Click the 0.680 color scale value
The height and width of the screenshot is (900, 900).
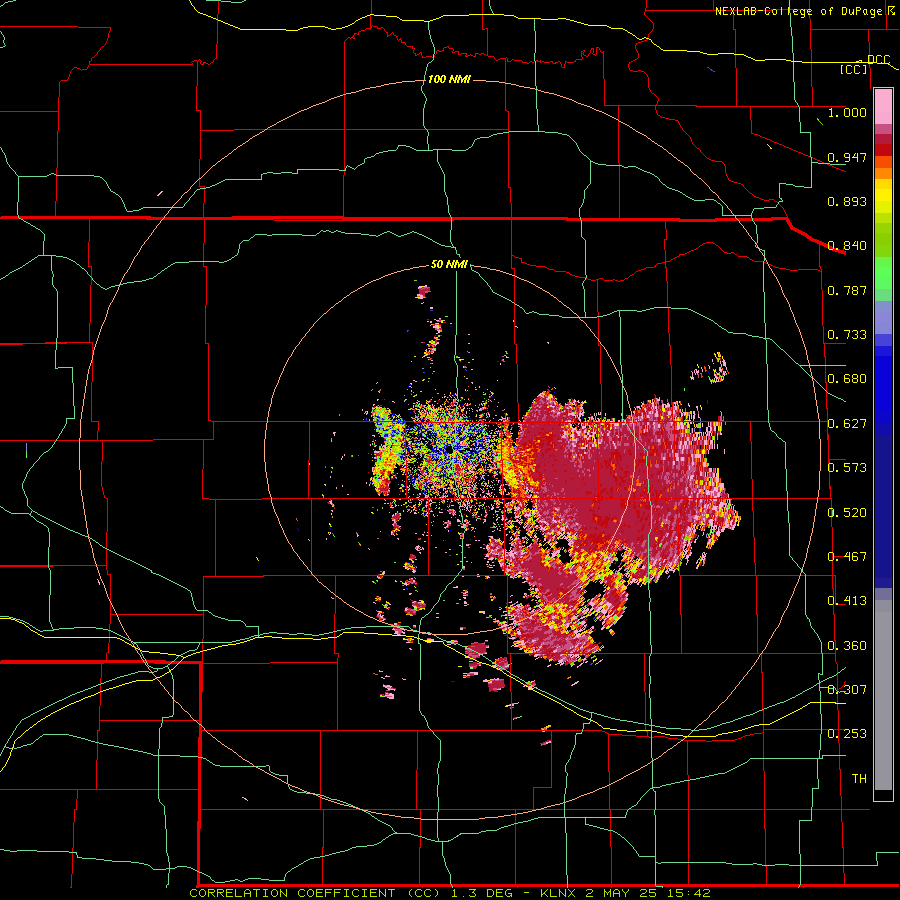[847, 379]
